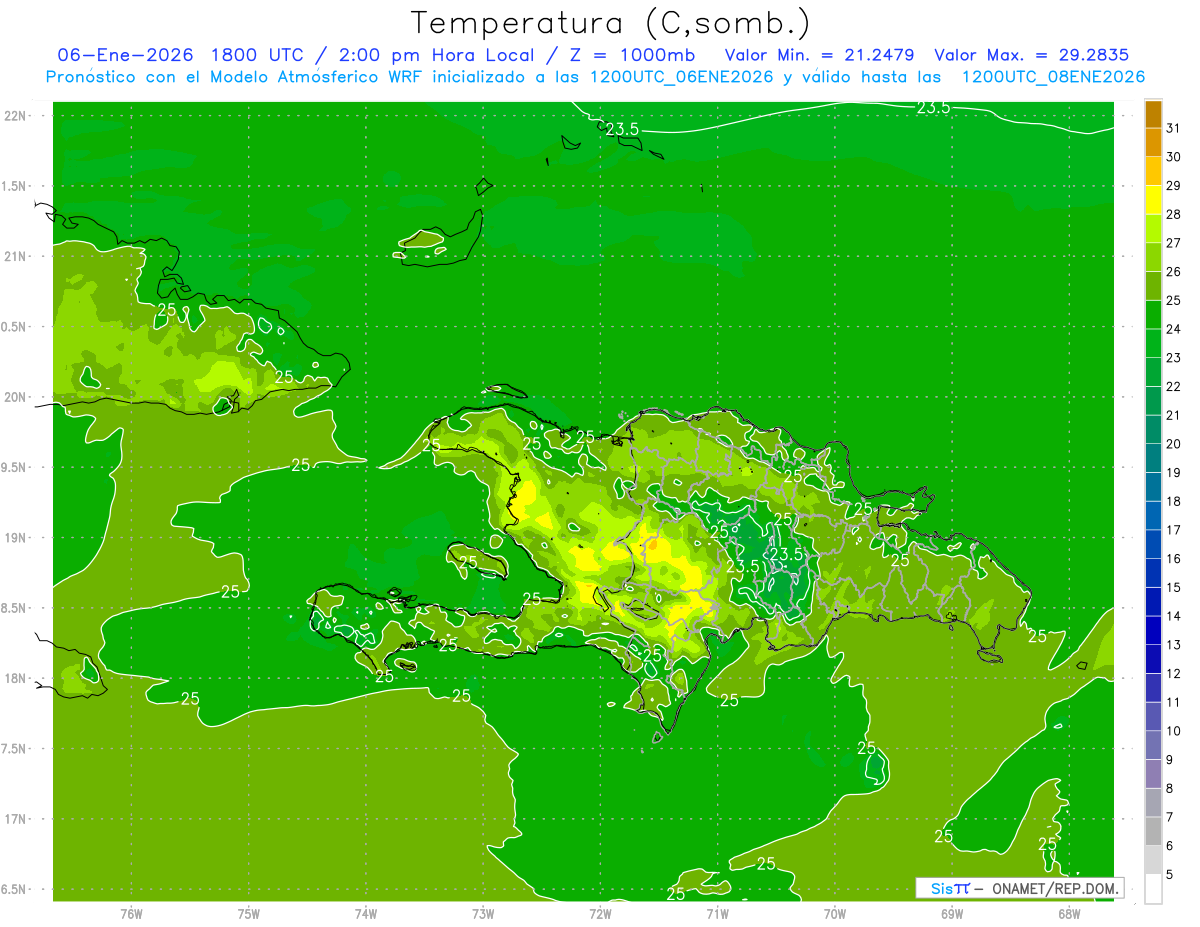Click the colorbar swatch between 24 and 25
Viewport: 1200px width, 927px height.
pyautogui.click(x=1153, y=315)
